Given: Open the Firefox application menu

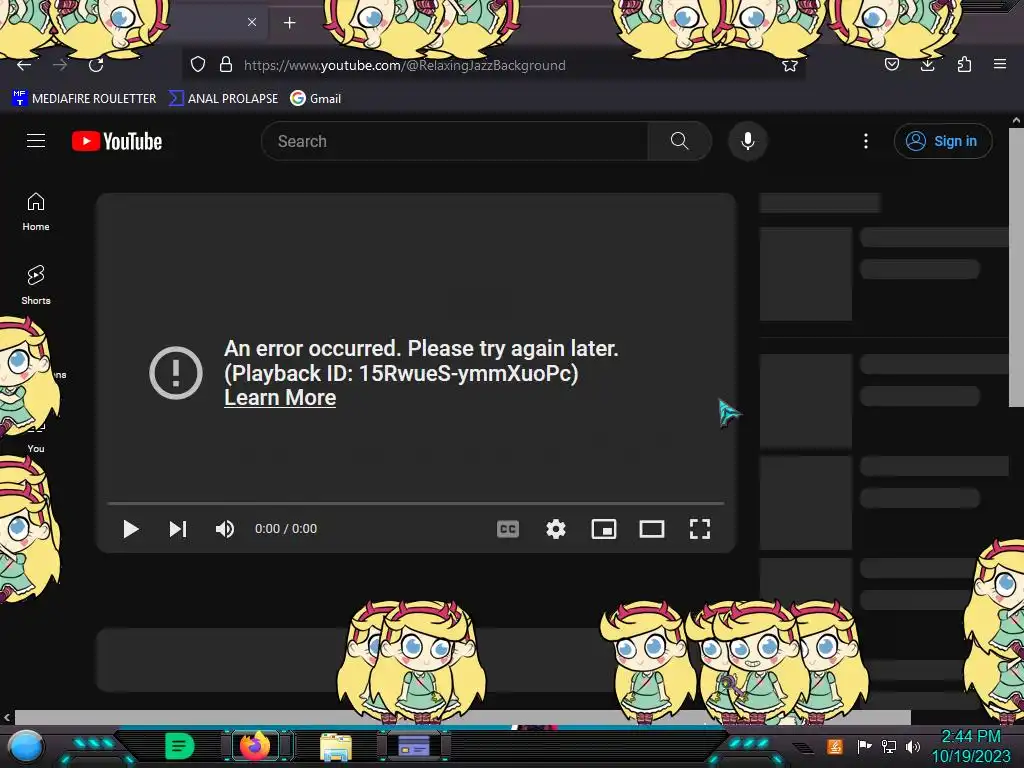Looking at the screenshot, I should [x=1000, y=64].
